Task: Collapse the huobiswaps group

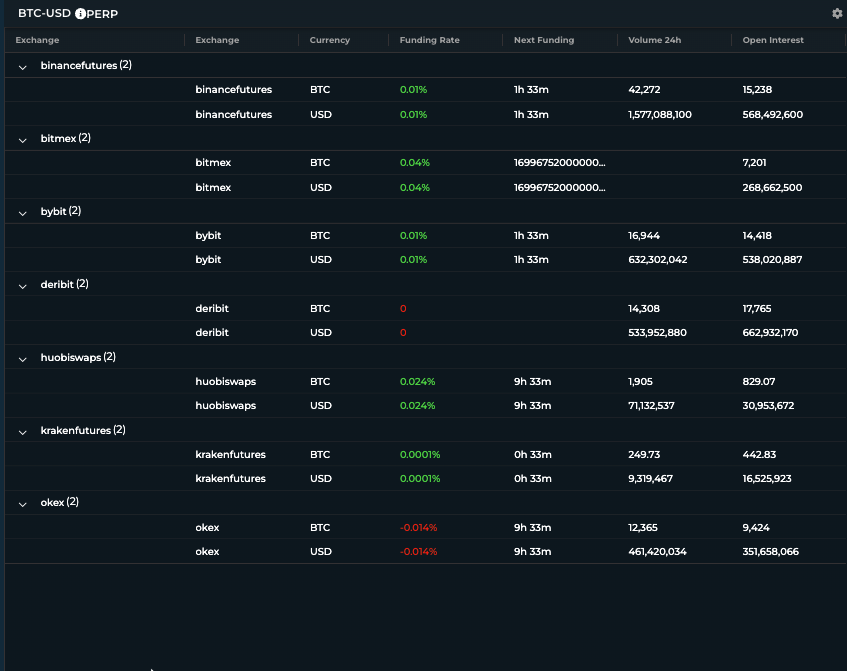Action: click(23, 358)
